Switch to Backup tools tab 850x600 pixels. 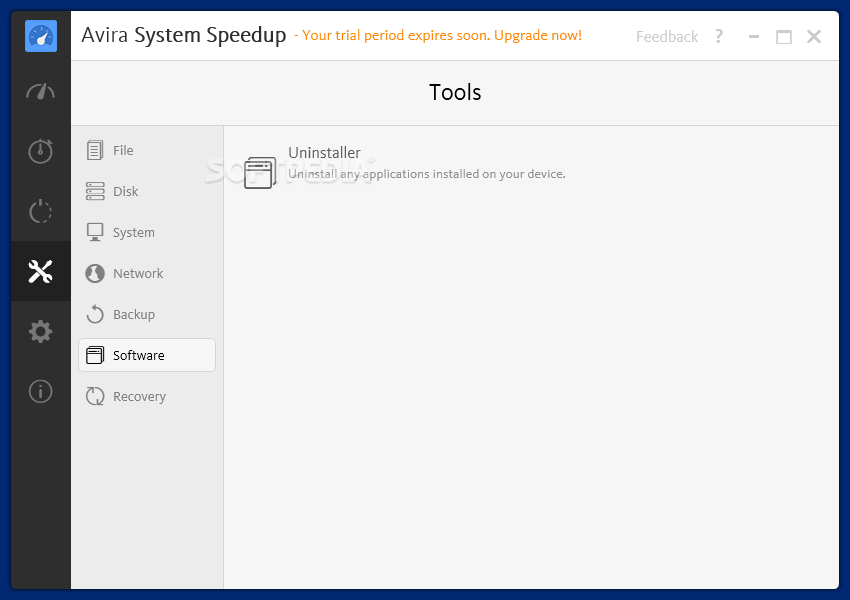[x=147, y=314]
